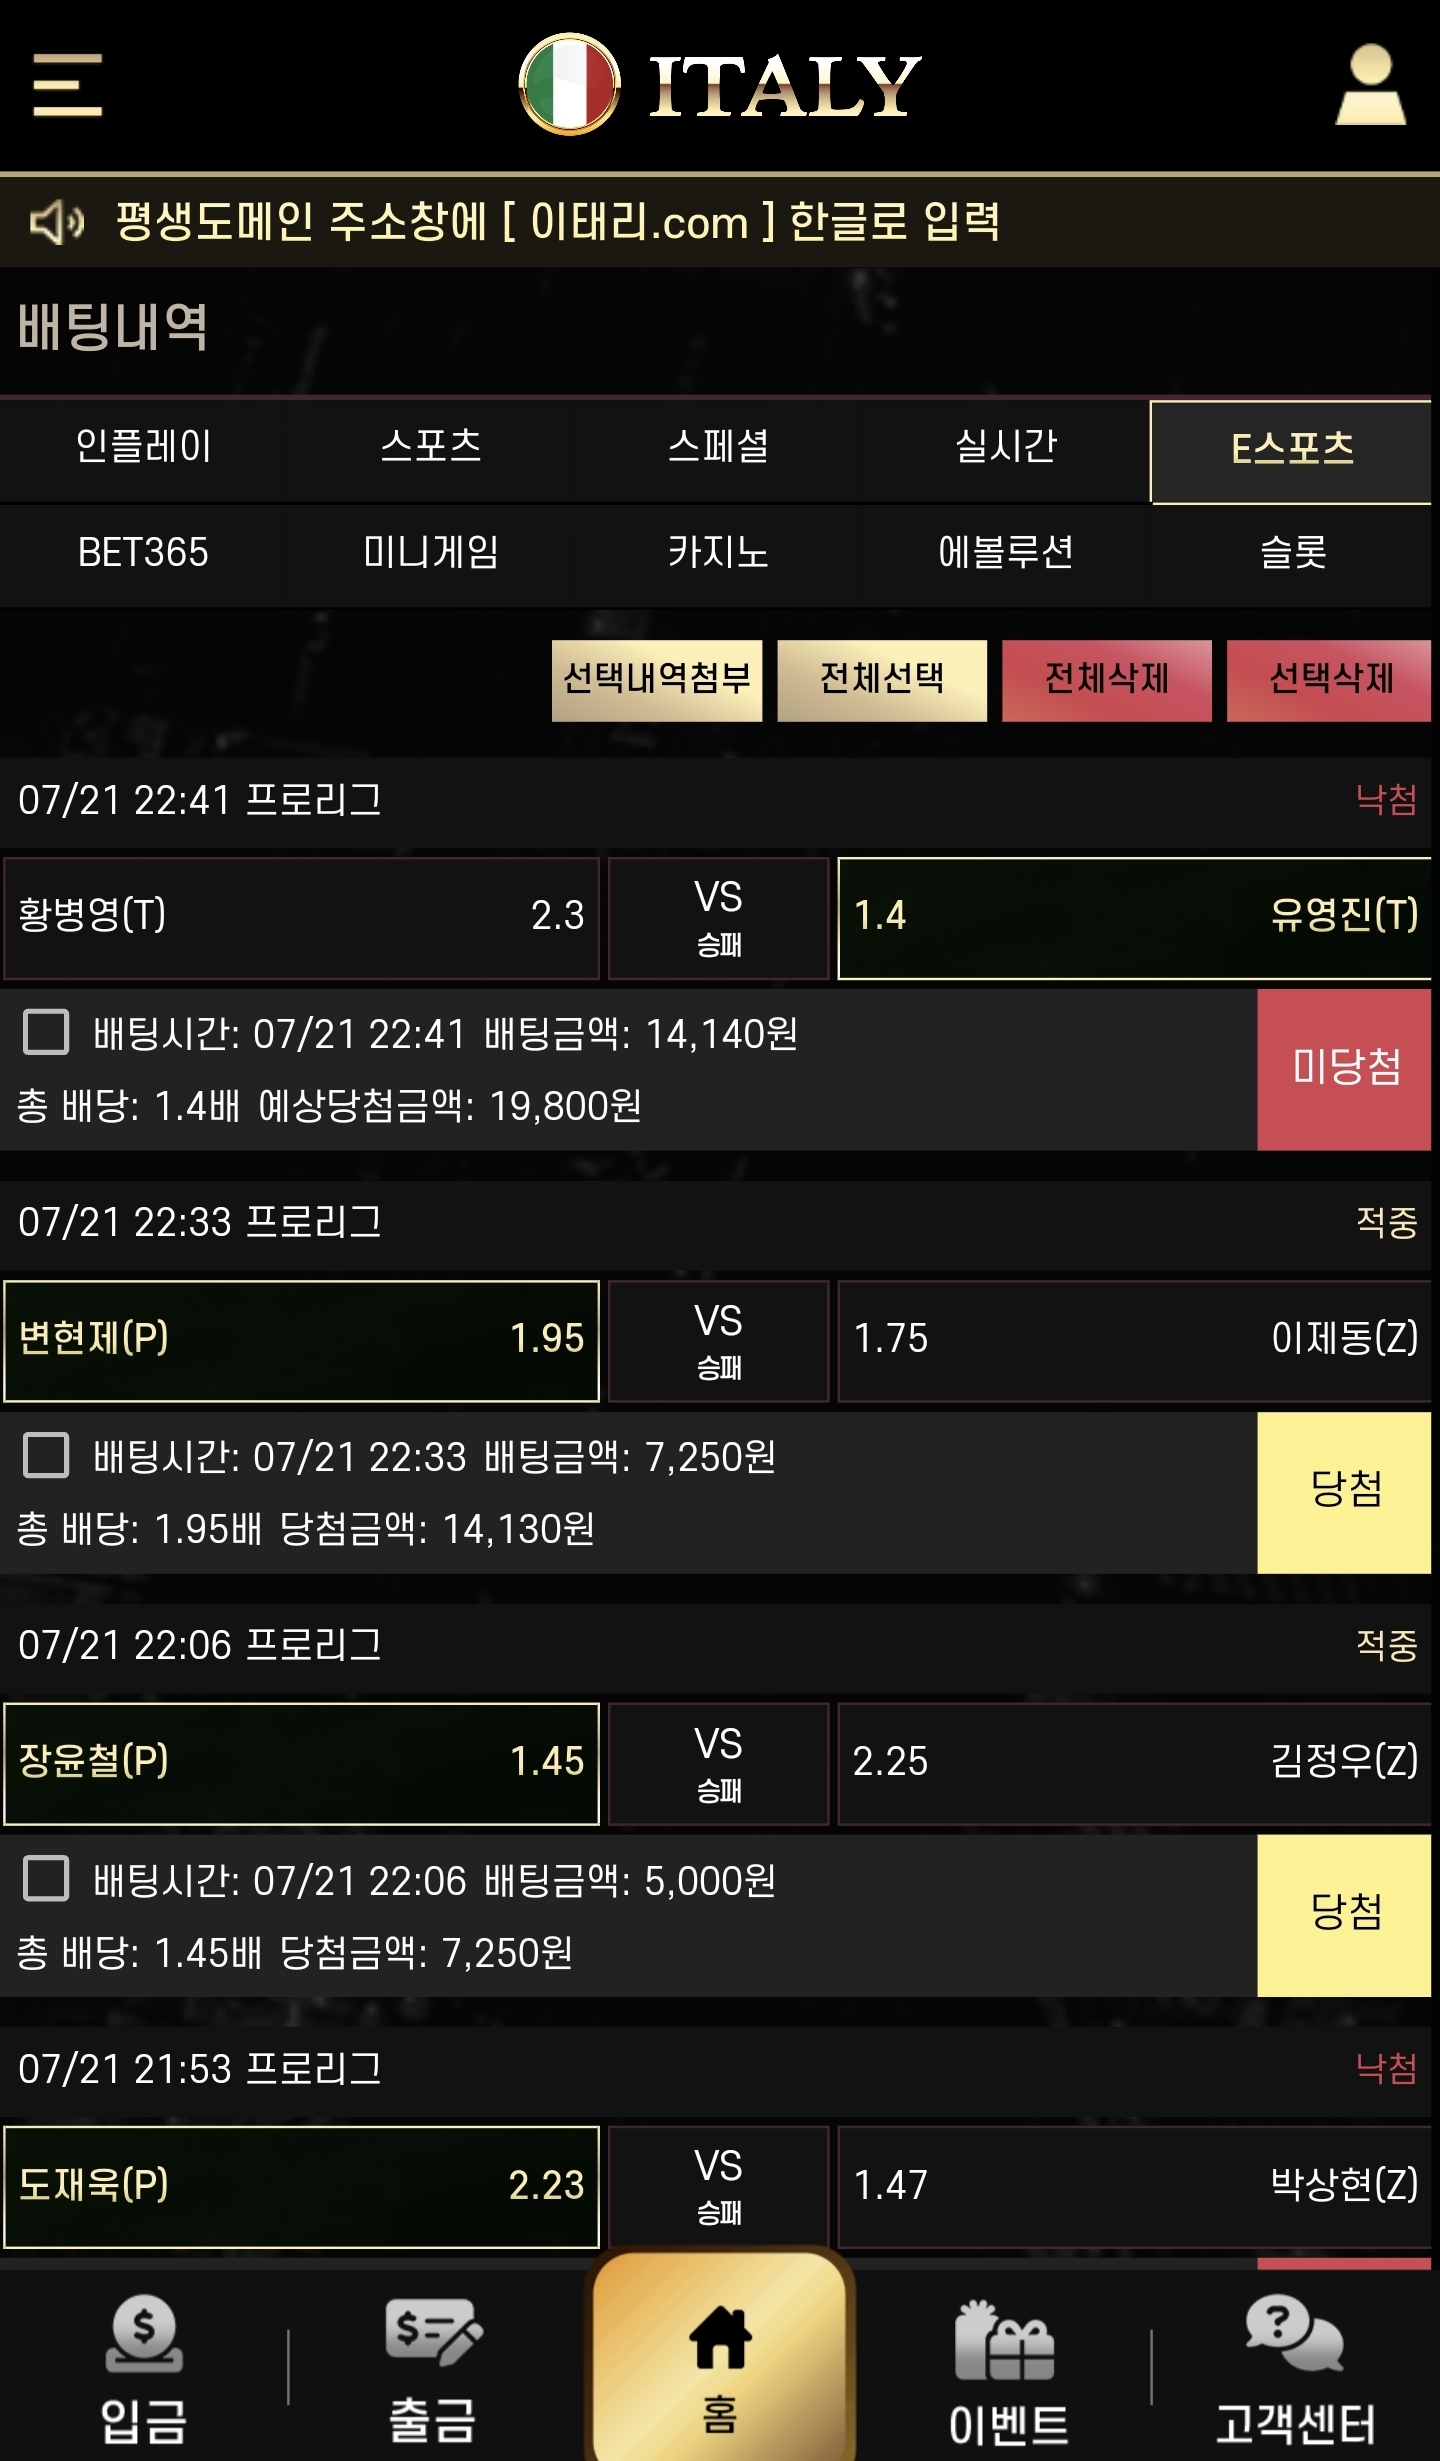Check the 14,140원 bet checkbox
The width and height of the screenshot is (1440, 2461).
(x=46, y=1032)
